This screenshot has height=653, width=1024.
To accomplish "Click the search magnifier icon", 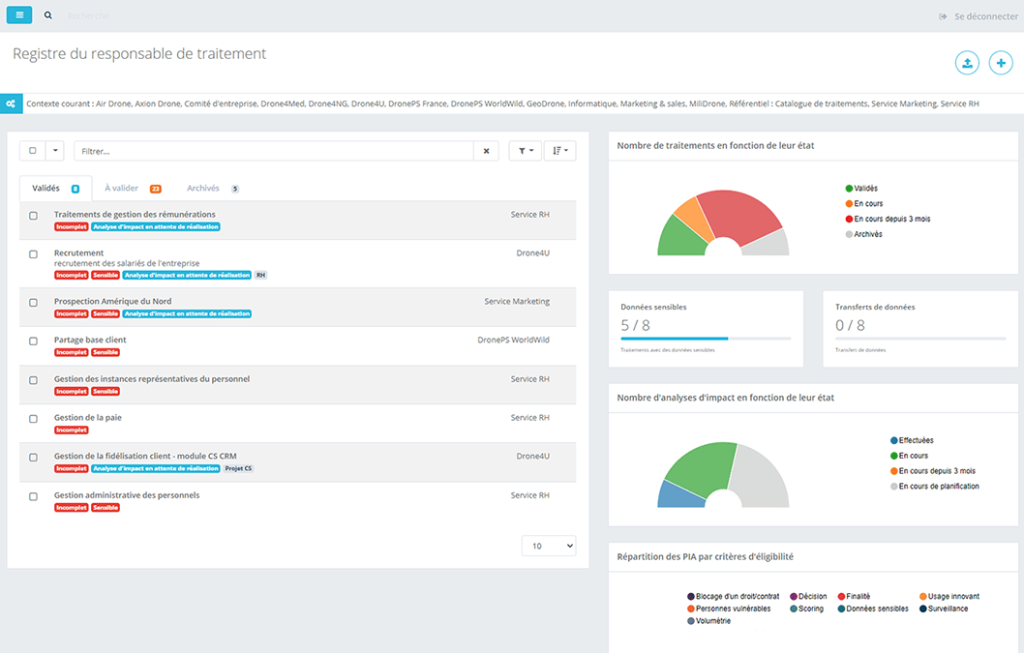I will pyautogui.click(x=48, y=16).
